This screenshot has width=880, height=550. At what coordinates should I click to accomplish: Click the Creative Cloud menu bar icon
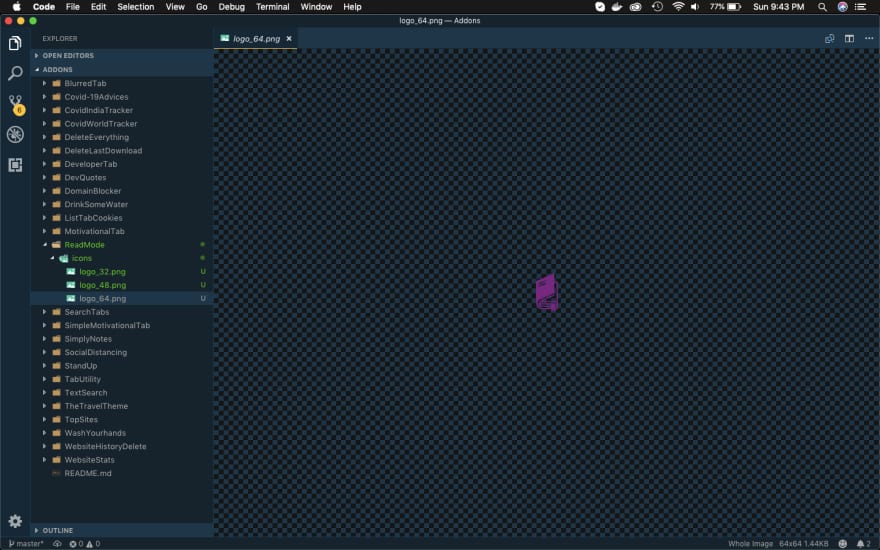(x=635, y=7)
